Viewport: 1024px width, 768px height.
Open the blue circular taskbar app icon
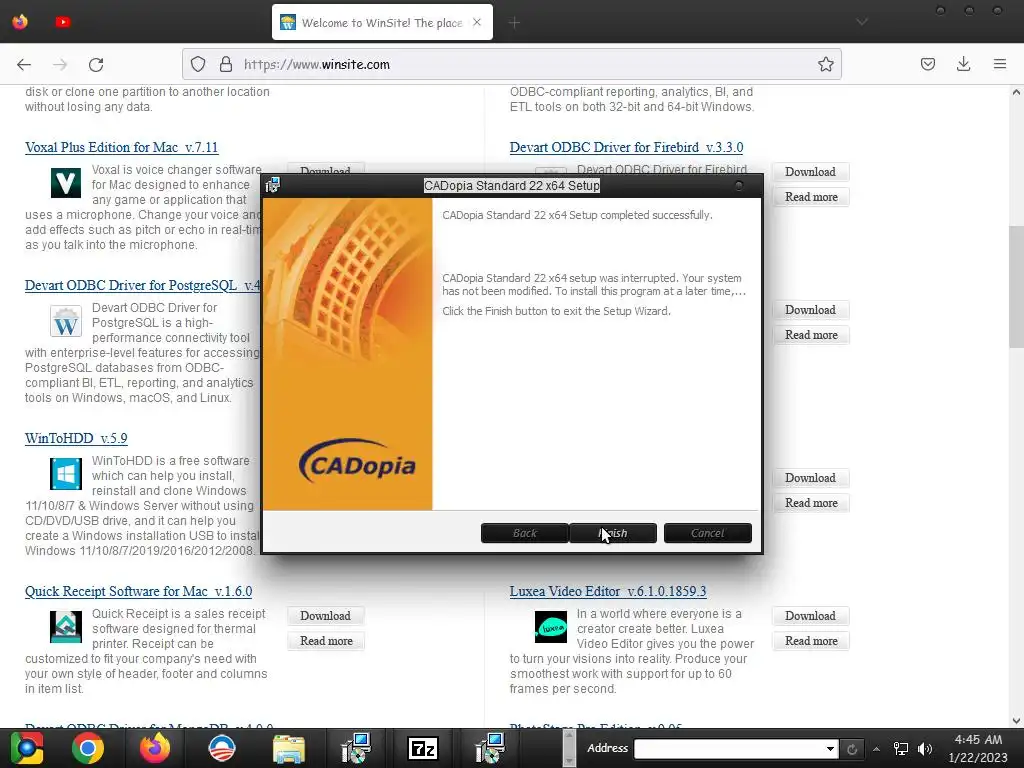(222, 748)
